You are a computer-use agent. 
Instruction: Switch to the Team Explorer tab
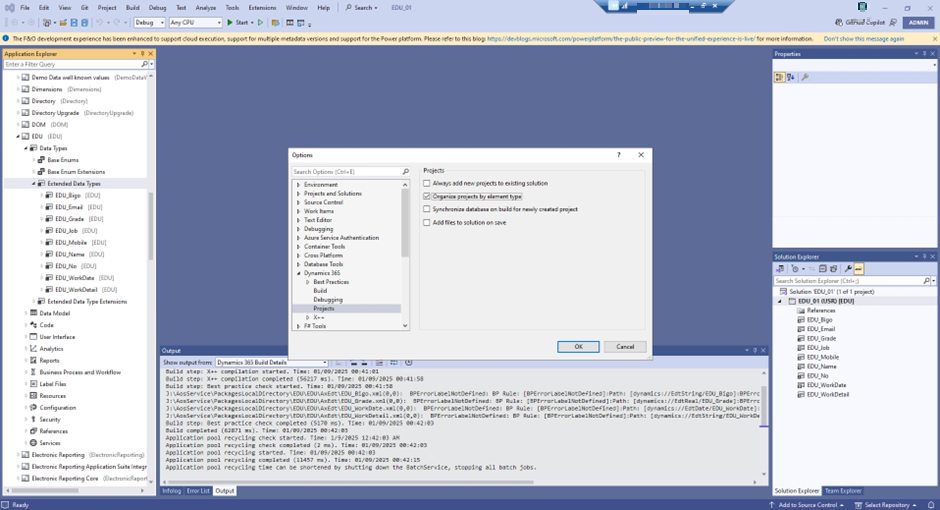pyautogui.click(x=842, y=491)
